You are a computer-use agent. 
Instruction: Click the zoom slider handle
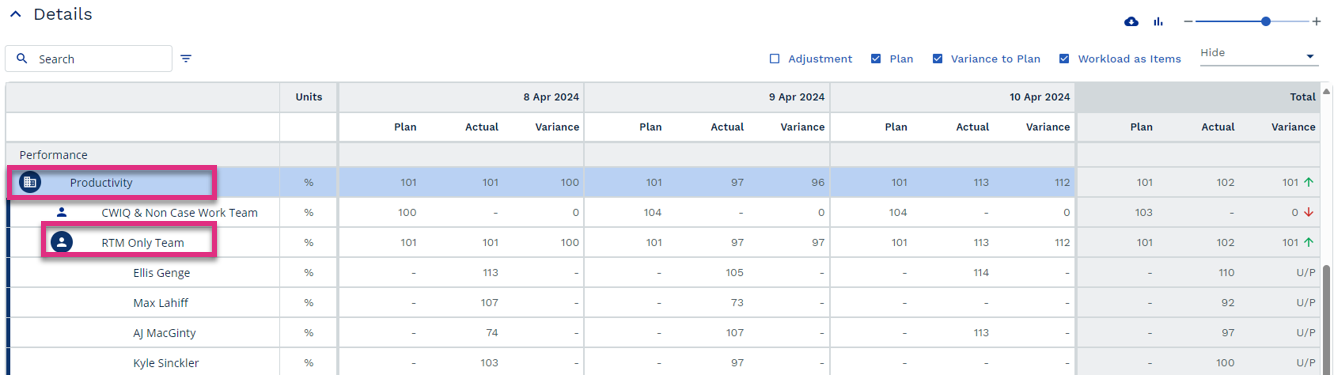(1266, 21)
